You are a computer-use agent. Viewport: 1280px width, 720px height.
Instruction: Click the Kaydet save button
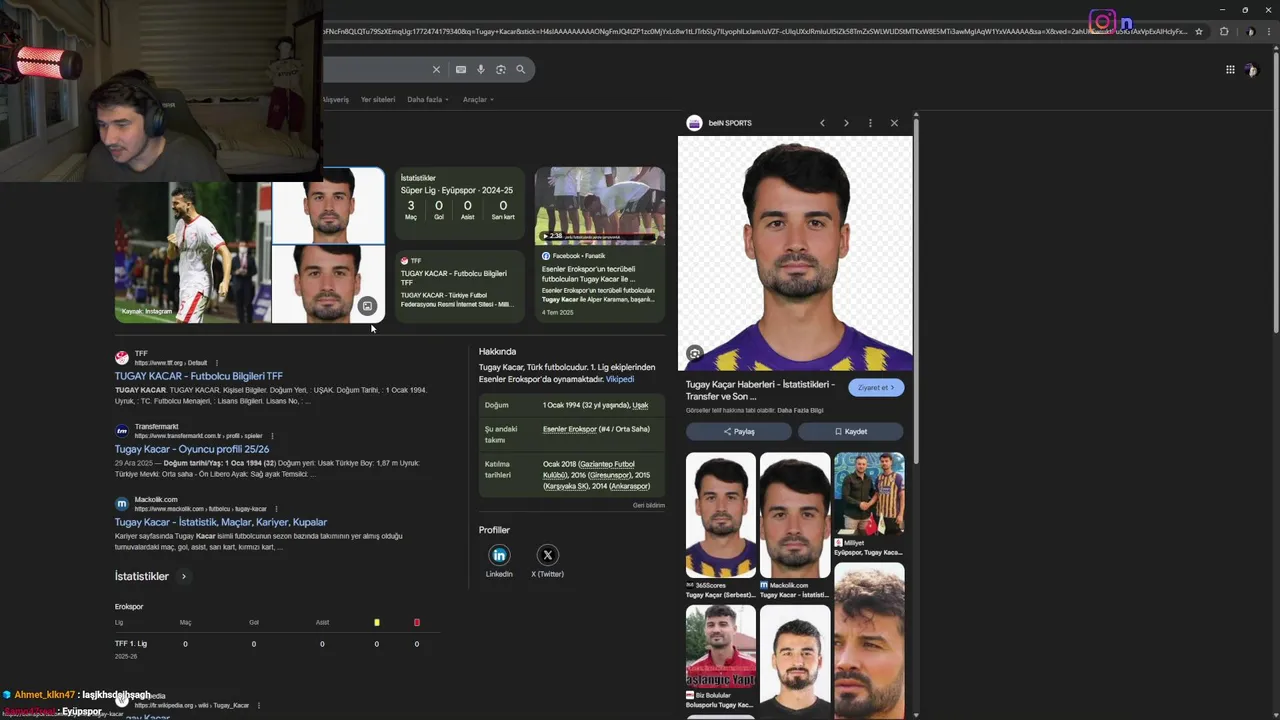coord(851,432)
